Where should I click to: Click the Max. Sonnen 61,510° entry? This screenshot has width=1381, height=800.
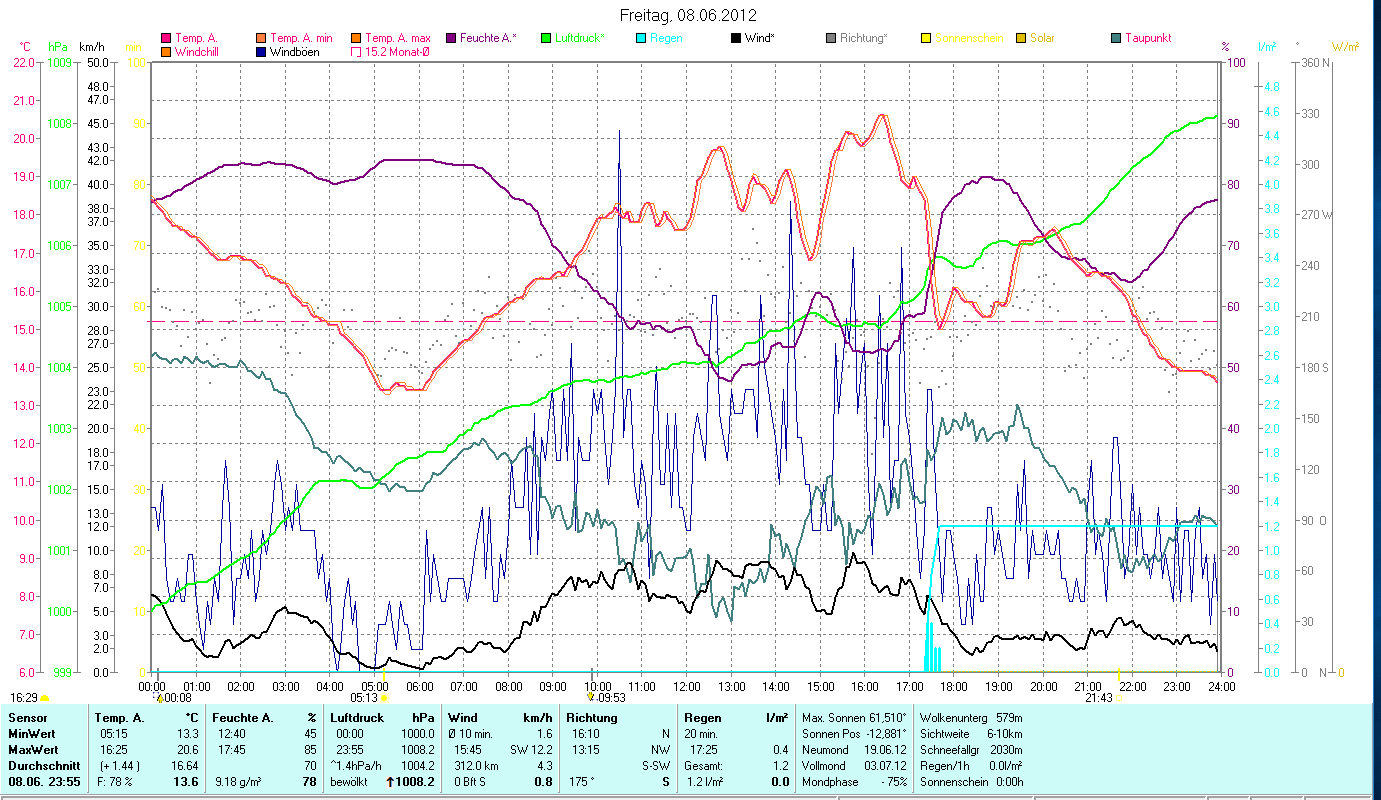coord(855,718)
